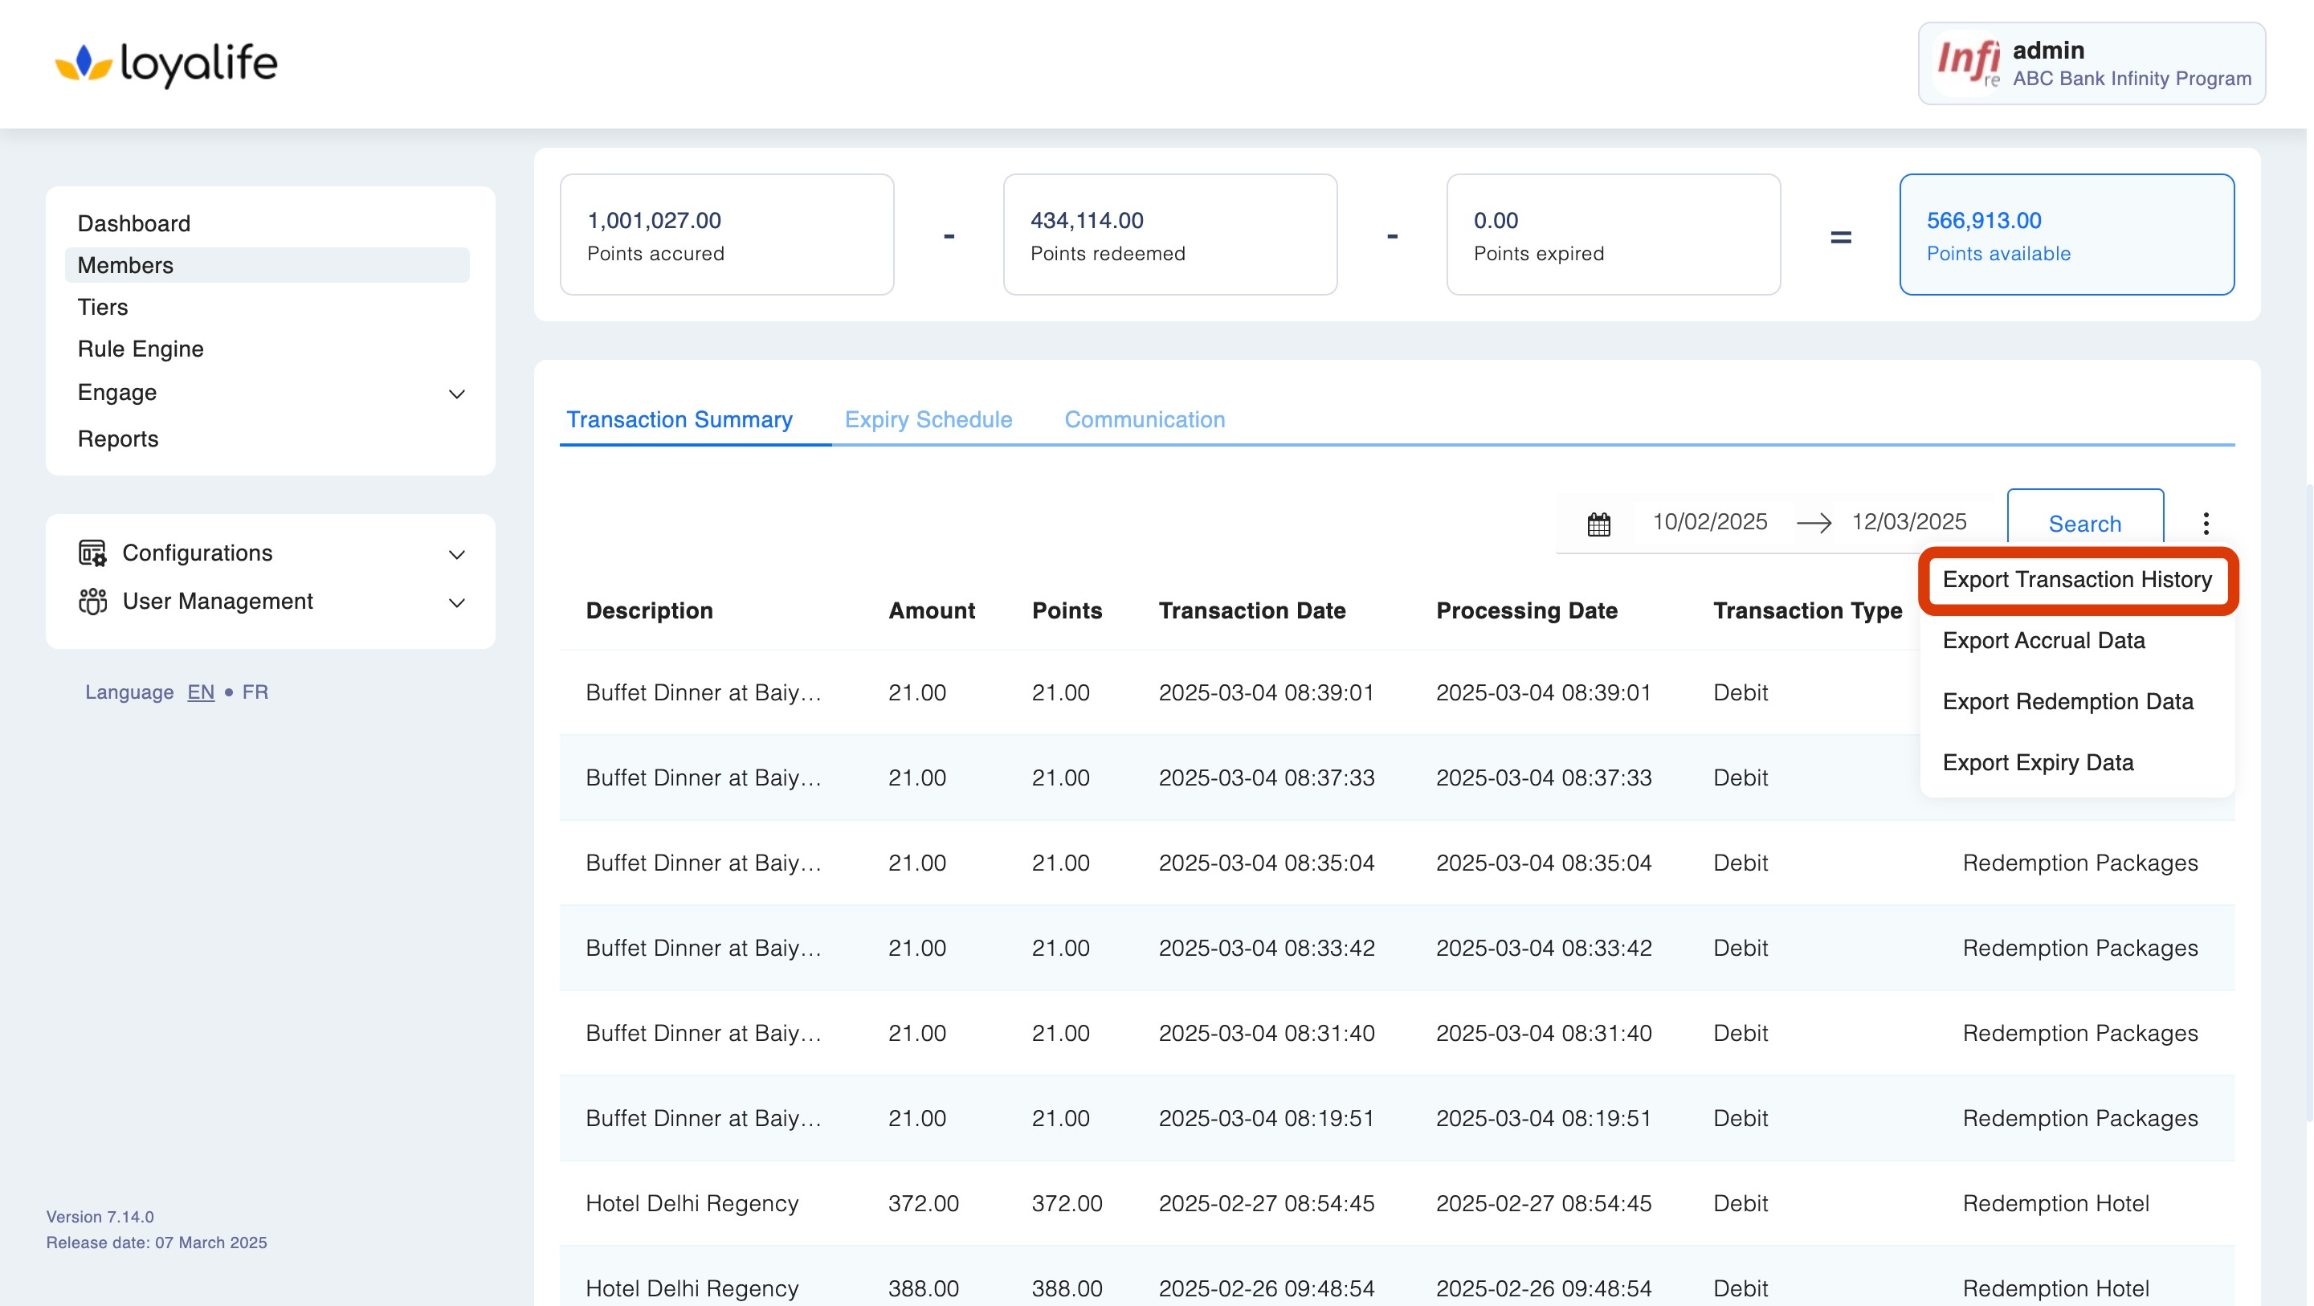Select Export Transaction History option
The image size is (2314, 1306).
(x=2076, y=580)
